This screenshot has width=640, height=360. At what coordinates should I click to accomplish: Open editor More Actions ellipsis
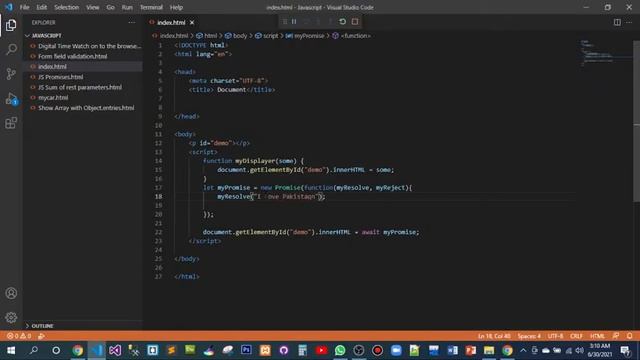[x=629, y=22]
